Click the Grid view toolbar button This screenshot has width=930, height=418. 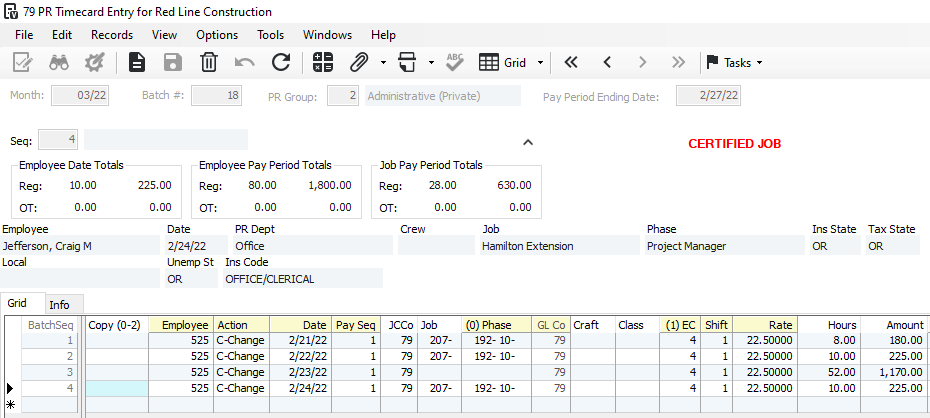pos(502,62)
